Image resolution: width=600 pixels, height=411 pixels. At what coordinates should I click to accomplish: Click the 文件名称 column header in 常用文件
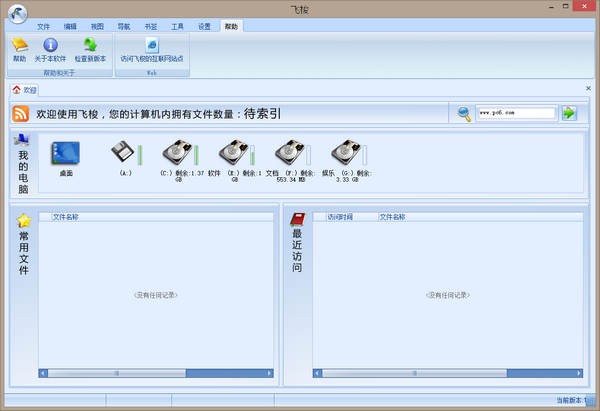(65, 217)
